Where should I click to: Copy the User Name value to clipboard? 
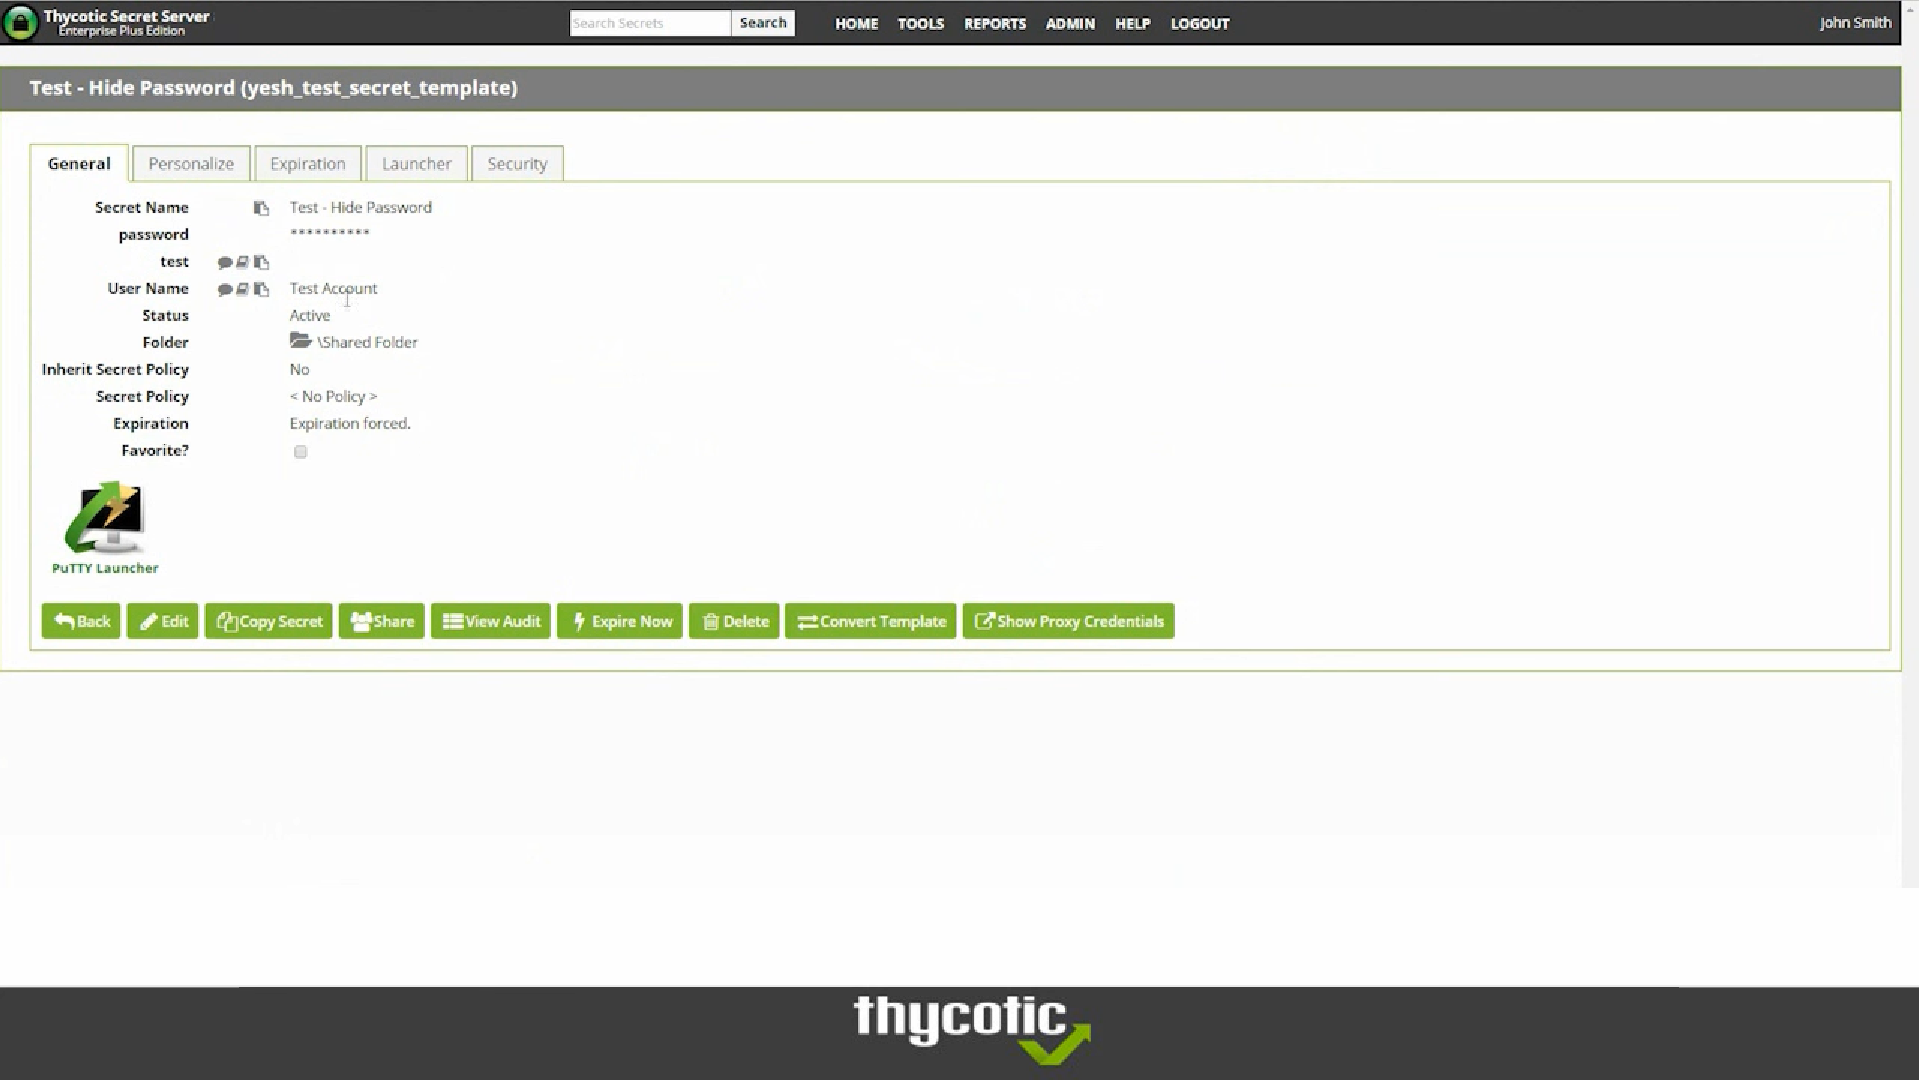(x=262, y=289)
